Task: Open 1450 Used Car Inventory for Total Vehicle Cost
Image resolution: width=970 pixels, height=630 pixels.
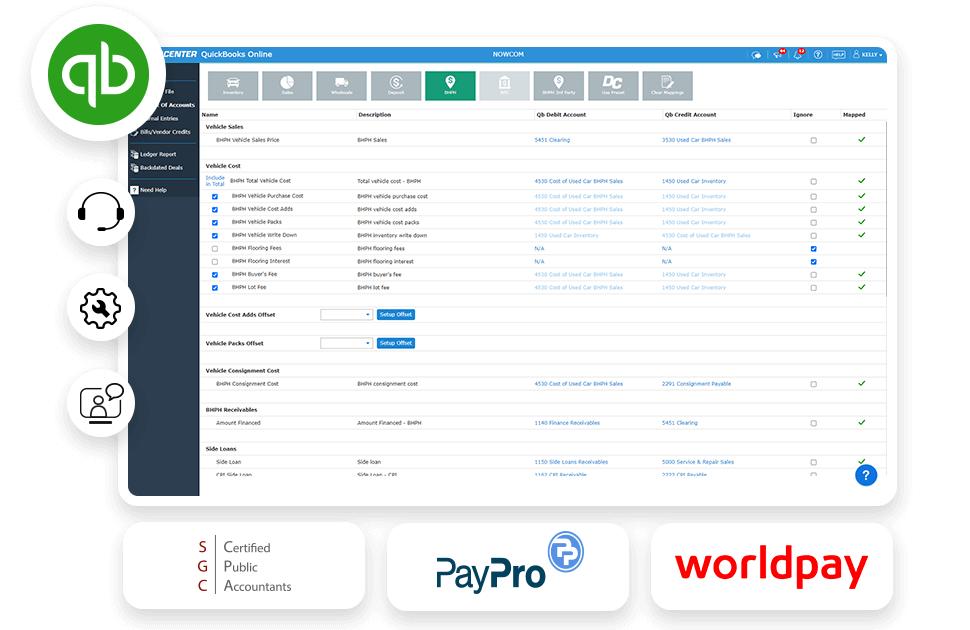Action: (x=693, y=181)
